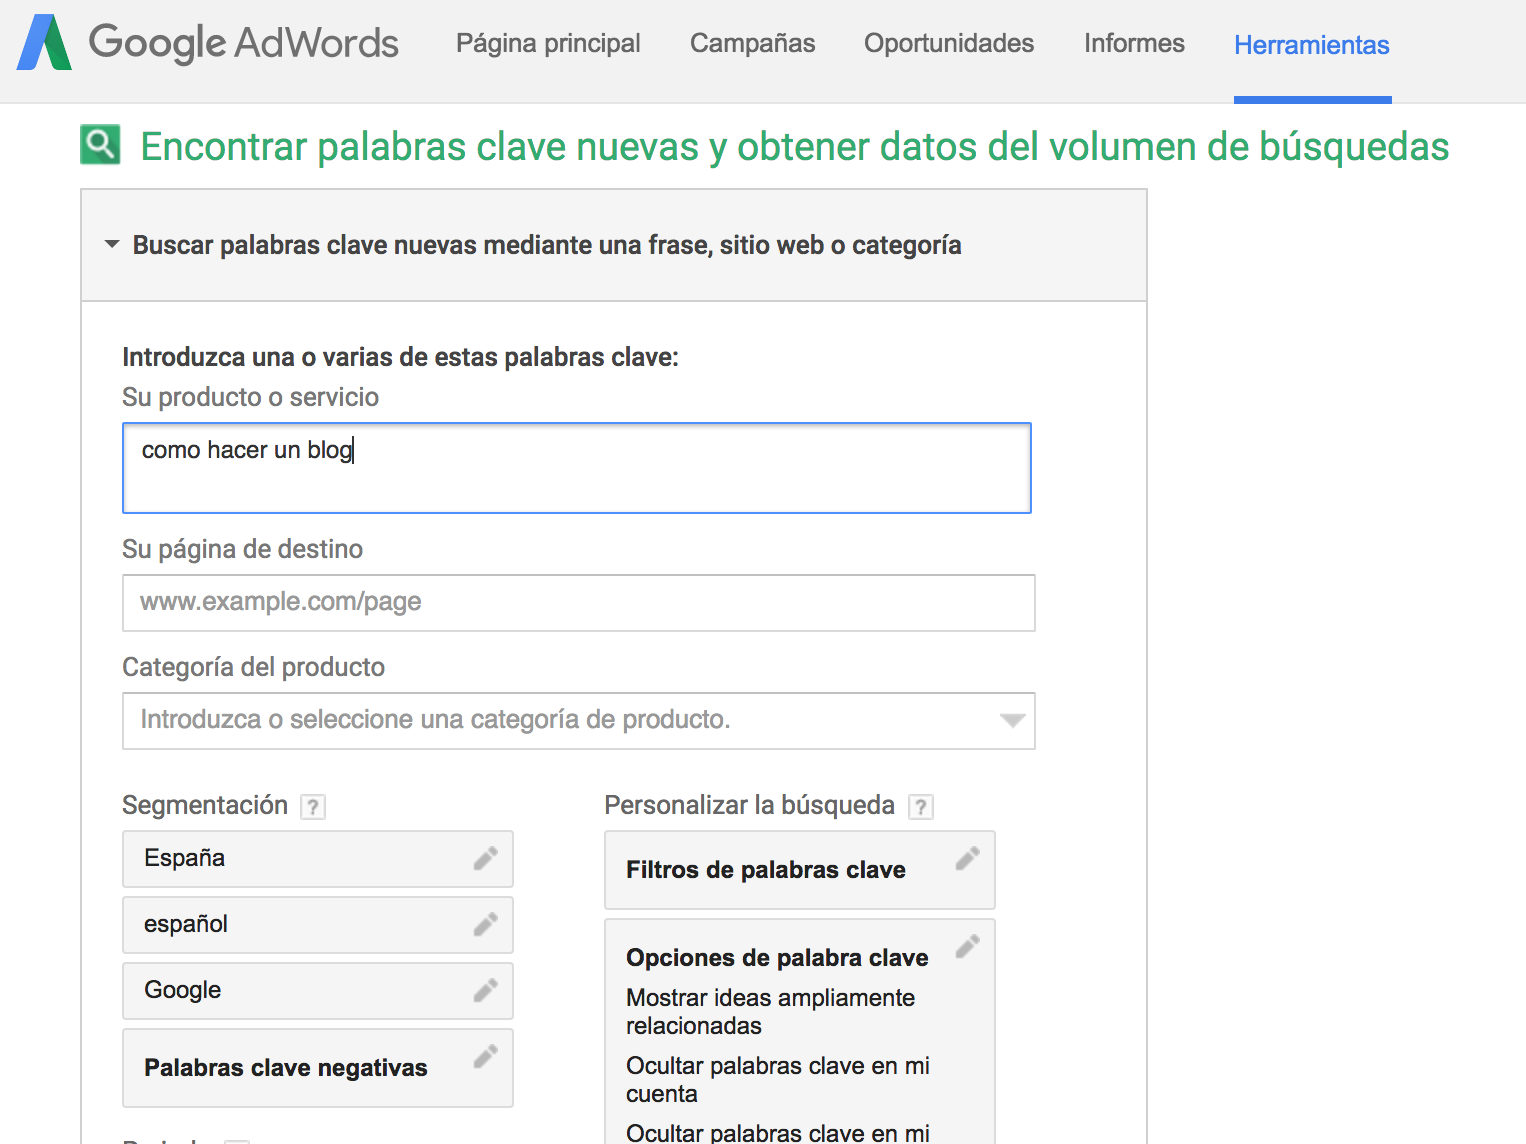Image resolution: width=1526 pixels, height=1144 pixels.
Task: Edit Palabras clave negativas pencil icon
Action: click(x=486, y=1056)
